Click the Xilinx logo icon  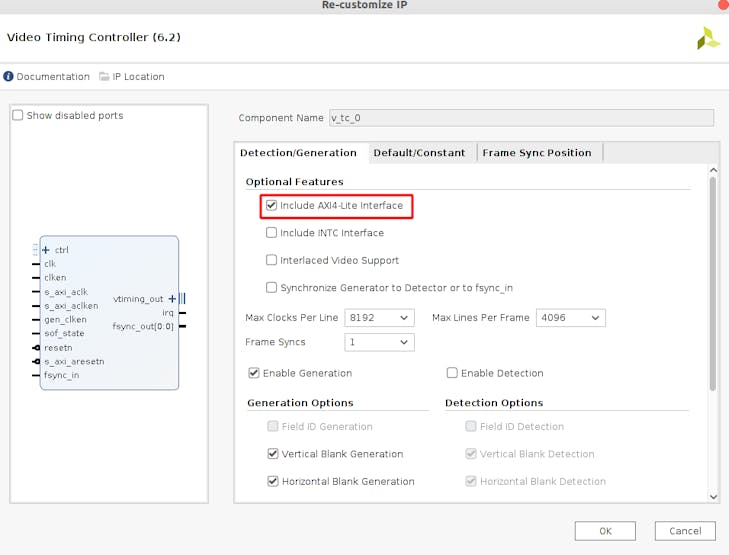point(707,39)
